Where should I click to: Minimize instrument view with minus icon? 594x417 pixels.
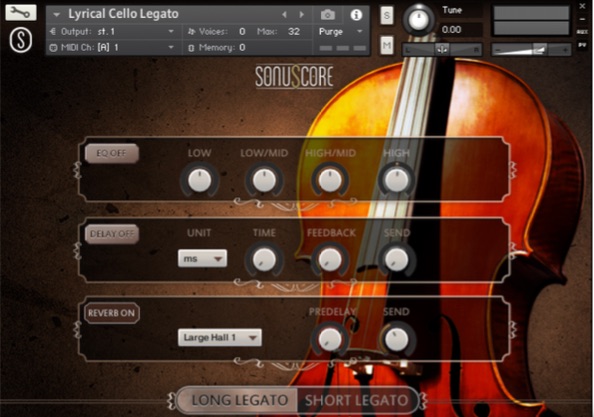coord(582,19)
